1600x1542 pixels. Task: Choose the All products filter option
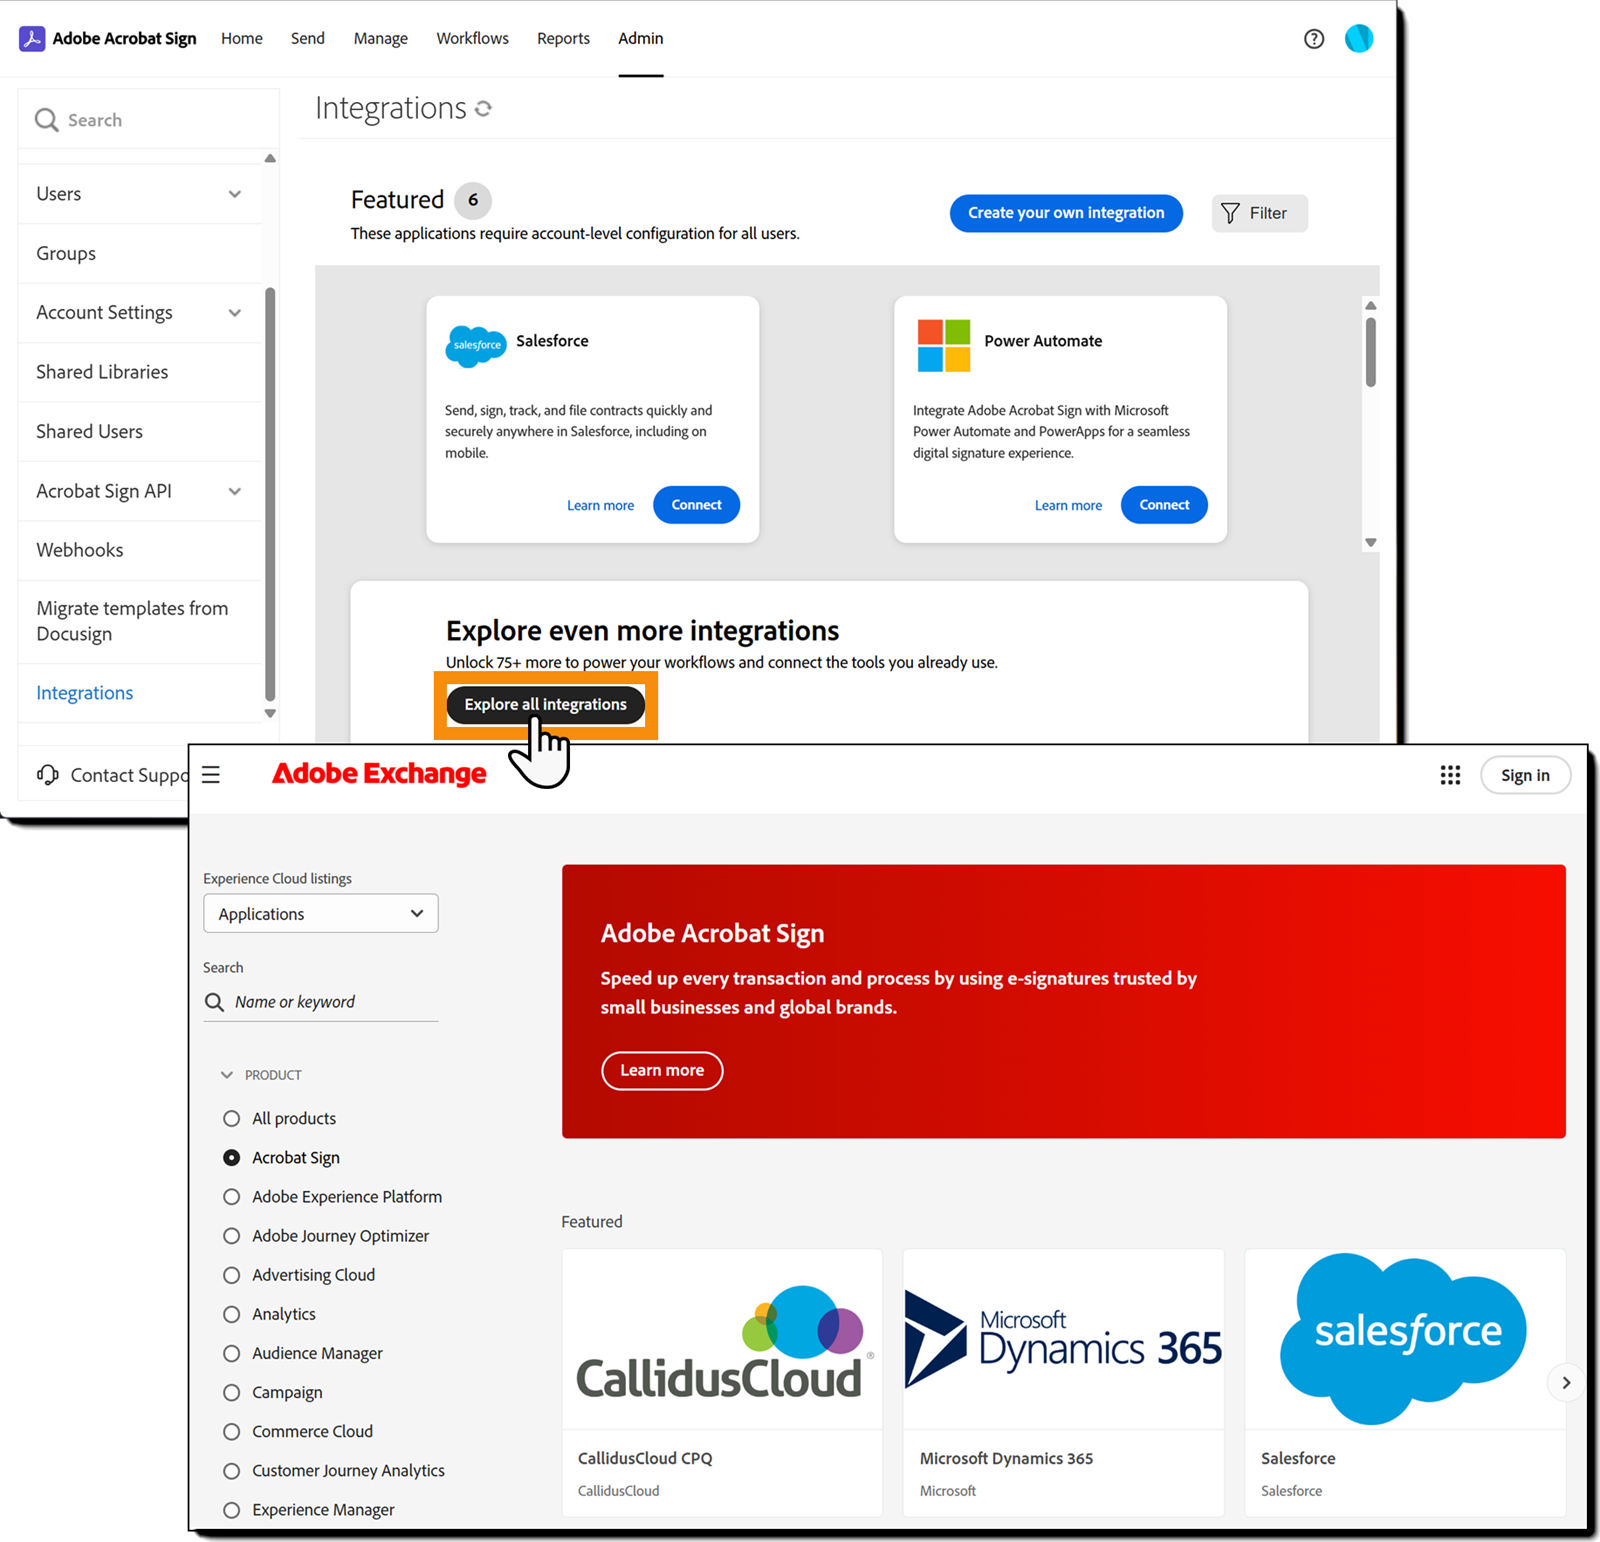tap(231, 1118)
